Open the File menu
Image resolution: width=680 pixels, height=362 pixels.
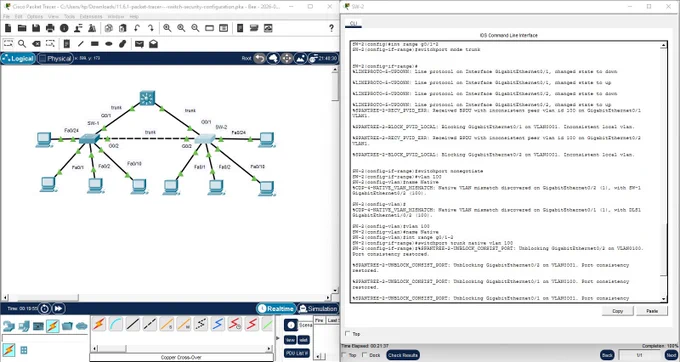[x=6, y=16]
